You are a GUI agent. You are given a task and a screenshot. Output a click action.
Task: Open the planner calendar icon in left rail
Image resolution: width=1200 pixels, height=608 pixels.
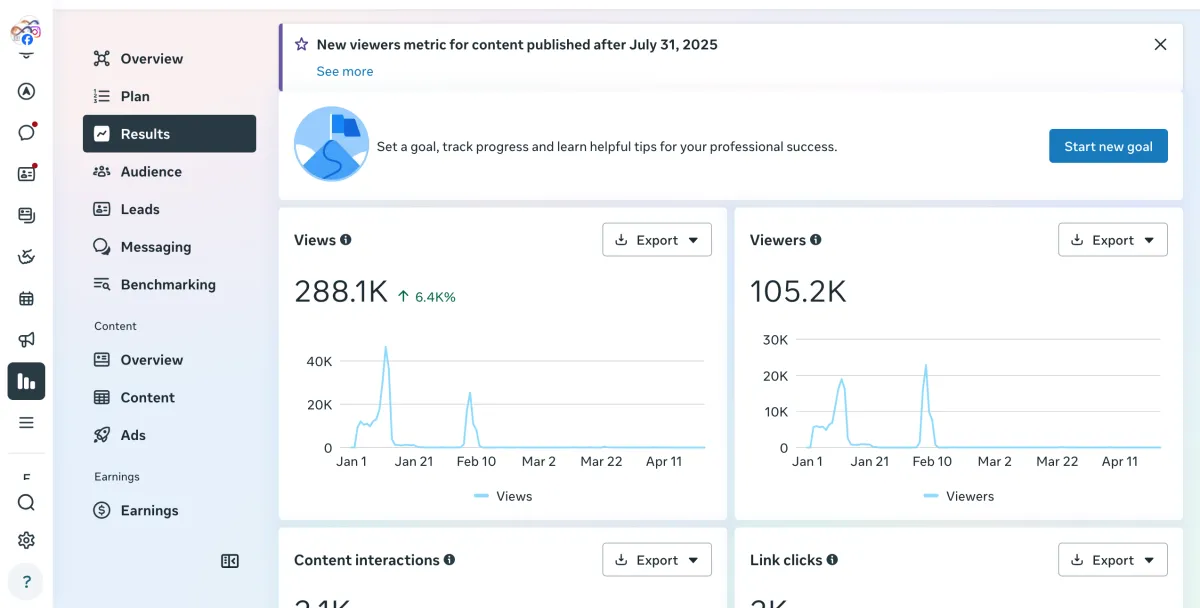27,298
